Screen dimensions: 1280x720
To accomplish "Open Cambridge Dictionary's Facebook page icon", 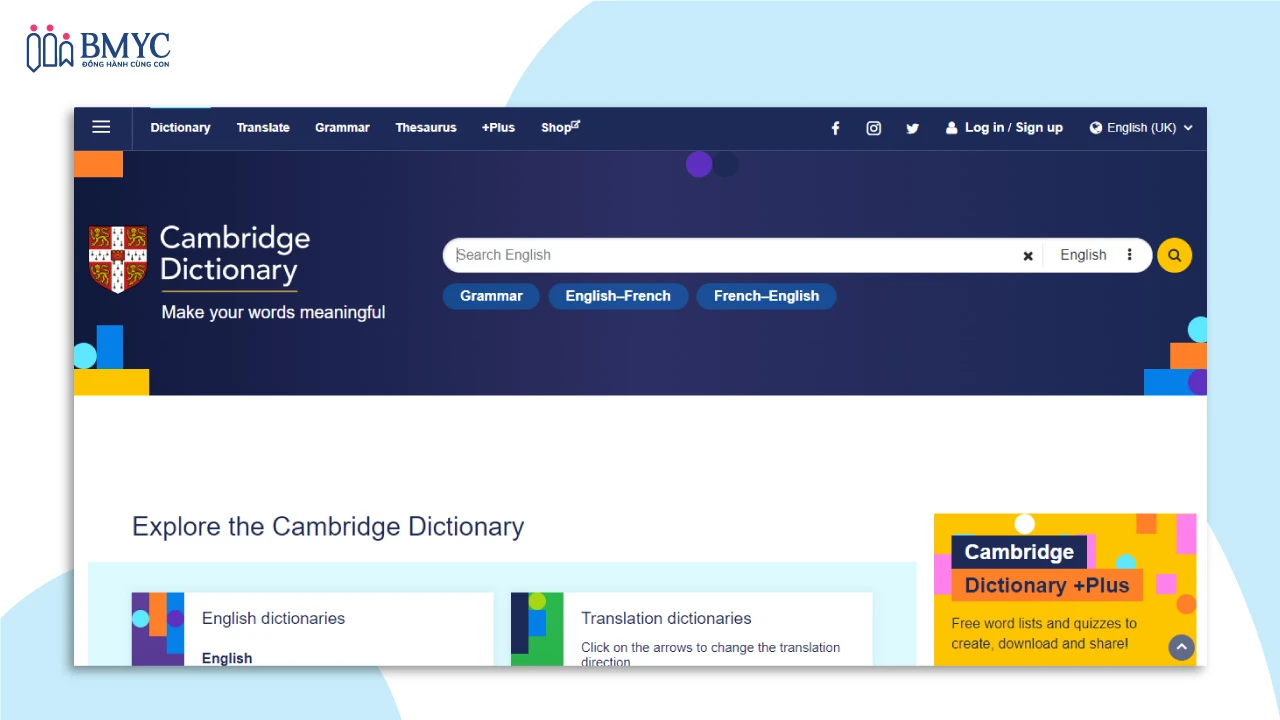I will click(x=835, y=128).
